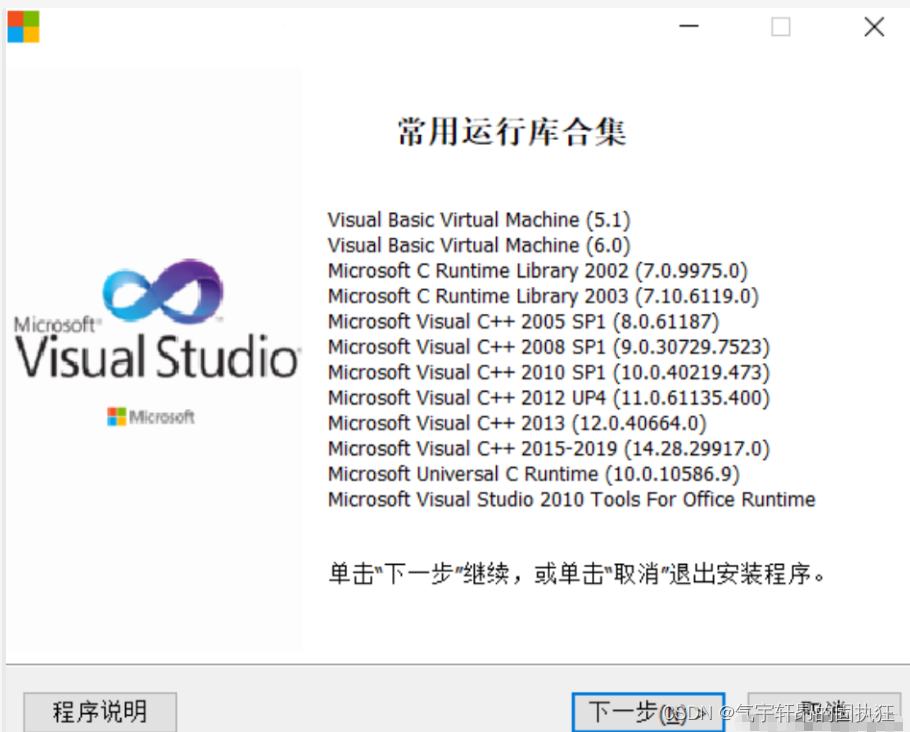
Task: Click Visual Studio 2010 Tools For Office Runtime
Action: 572,500
